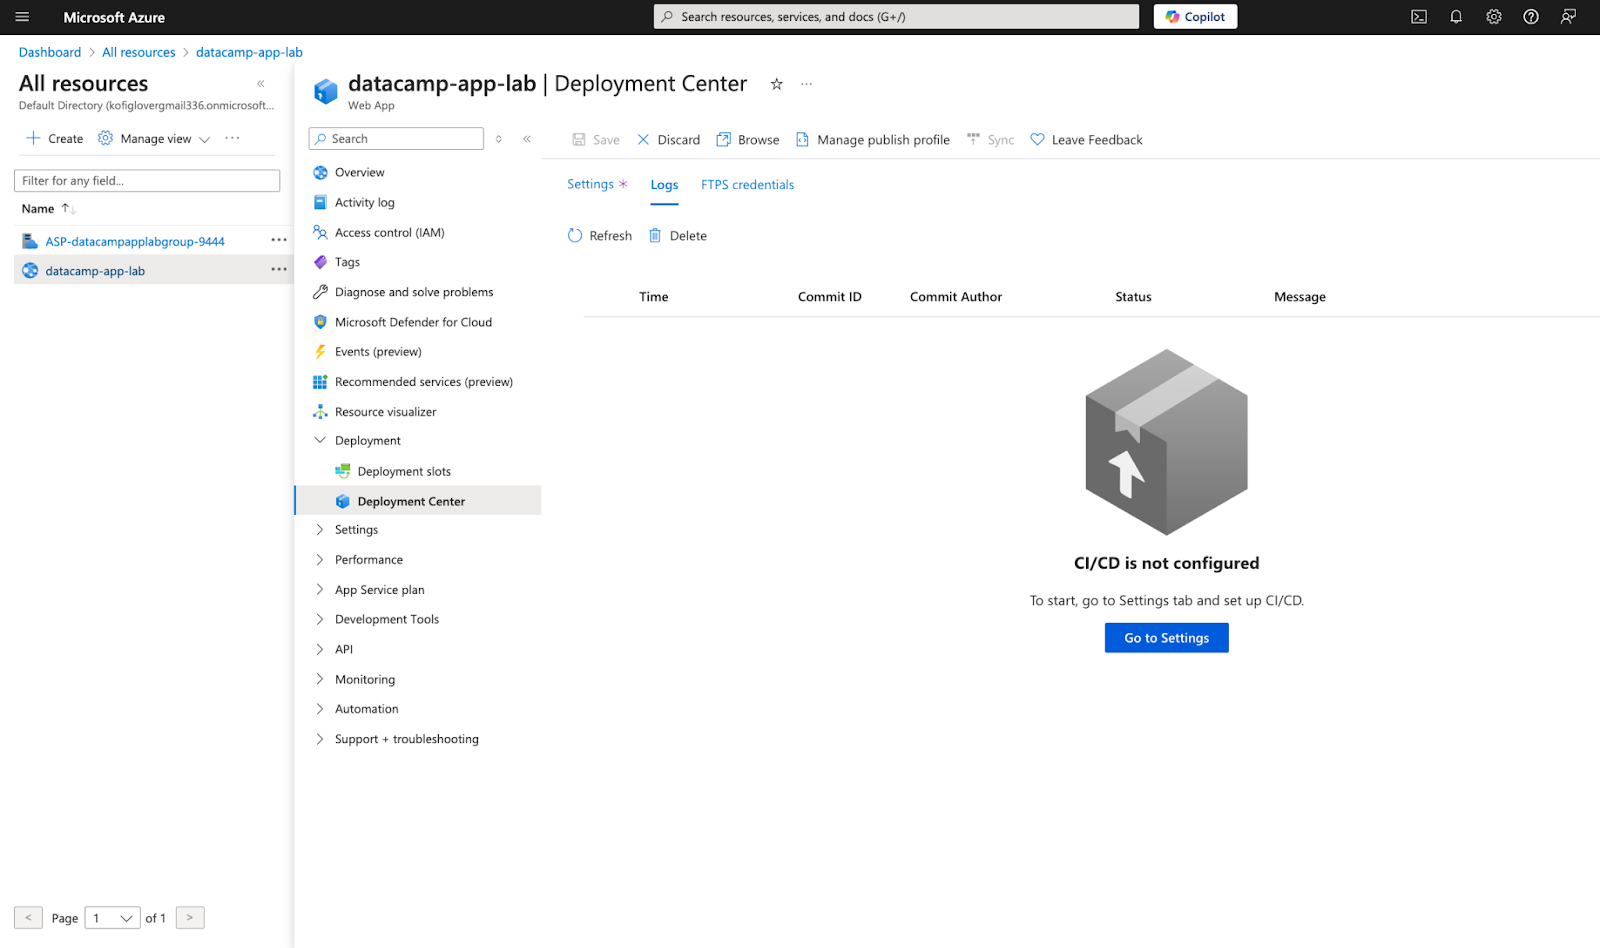Open more options next to Manage view
Screen dimensions: 1600x948
pyautogui.click(x=232, y=139)
